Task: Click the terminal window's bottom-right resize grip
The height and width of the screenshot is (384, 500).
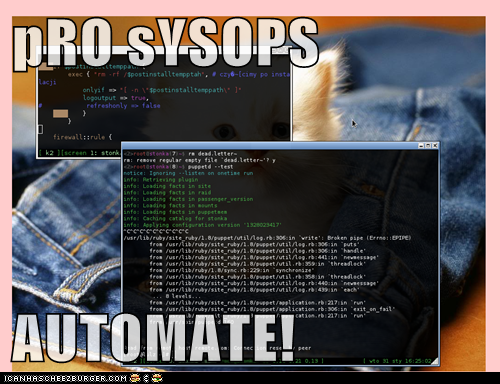Action: tap(435, 361)
